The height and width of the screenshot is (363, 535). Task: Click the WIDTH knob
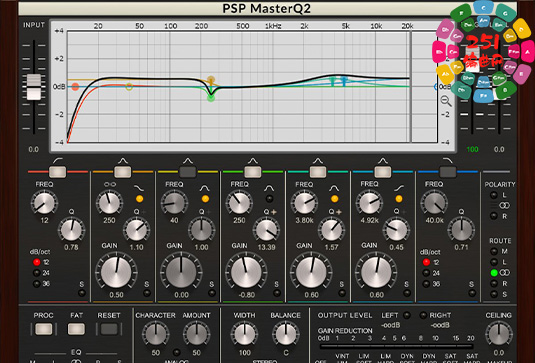point(244,334)
